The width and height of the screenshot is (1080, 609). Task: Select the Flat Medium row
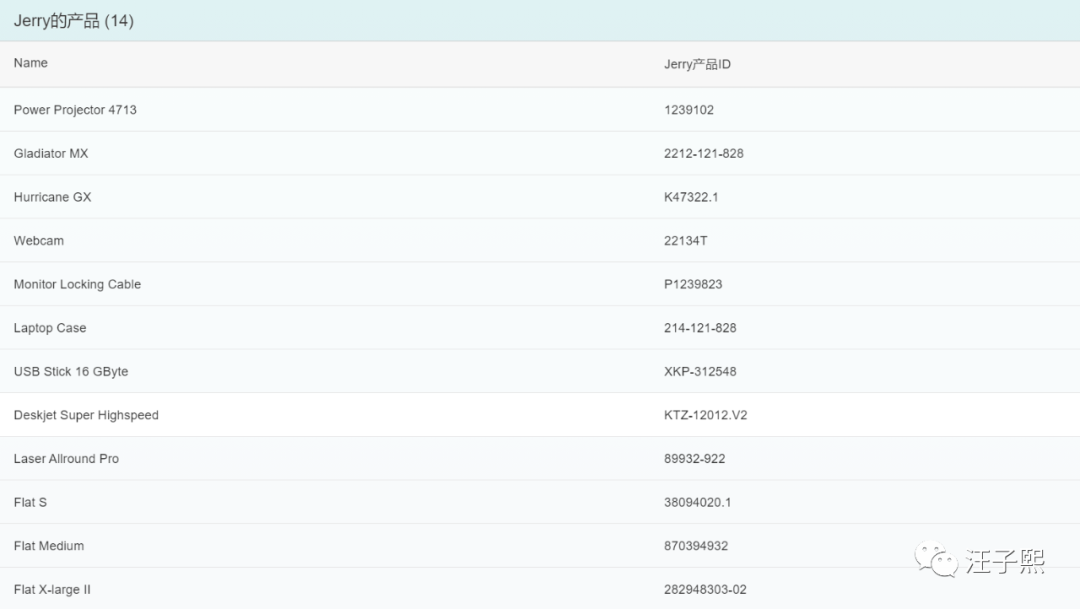click(540, 546)
